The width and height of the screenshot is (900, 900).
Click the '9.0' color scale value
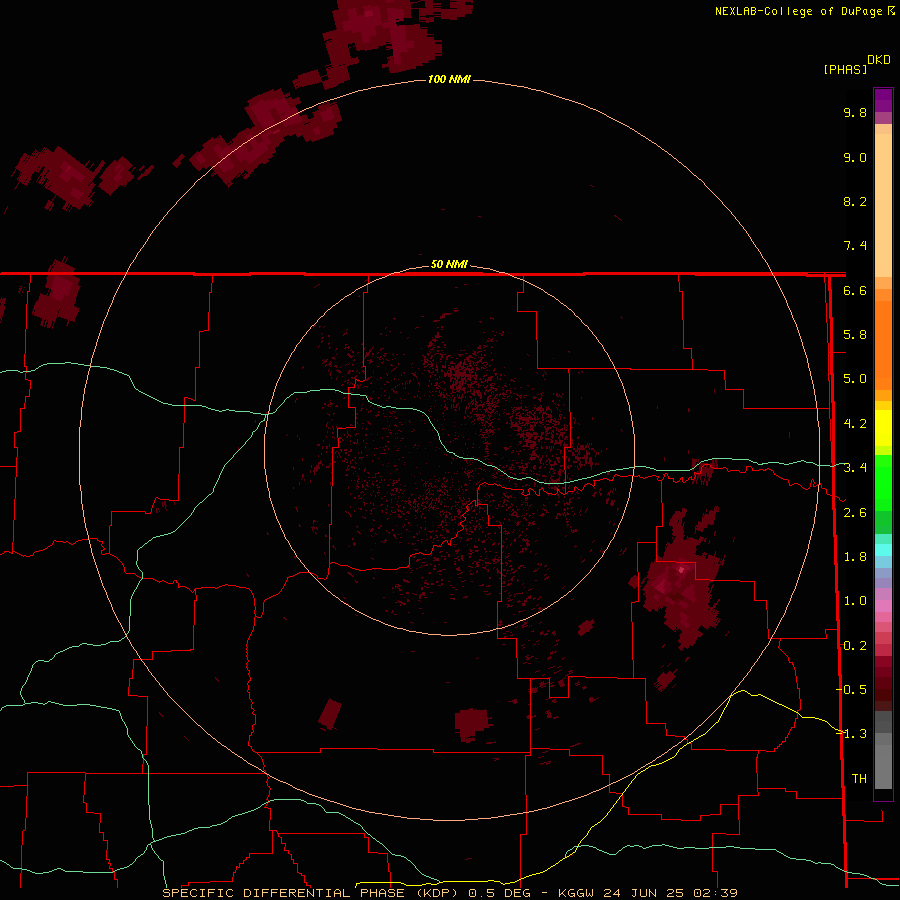(855, 157)
